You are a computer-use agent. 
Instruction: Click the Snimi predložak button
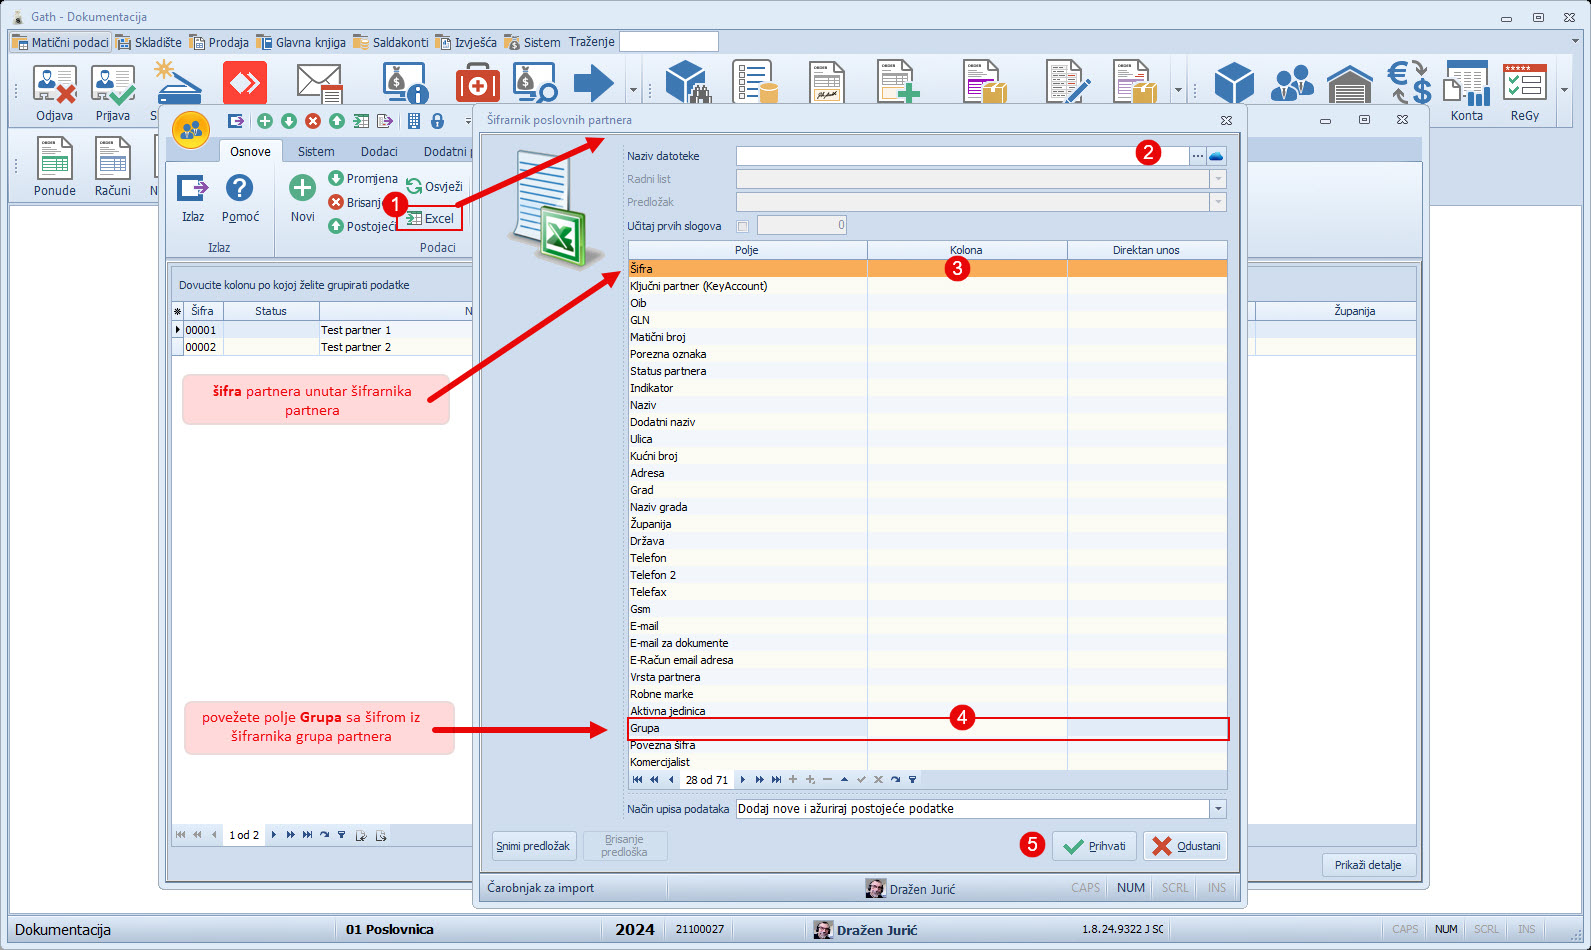click(534, 846)
